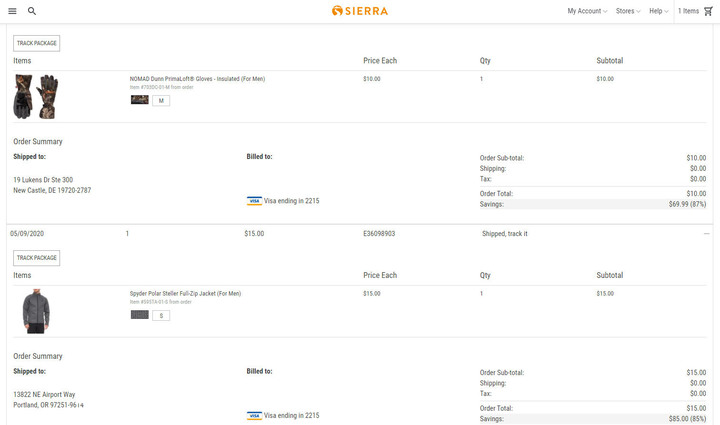
Task: Click gloves Order Total value $10.00
Action: coord(696,194)
